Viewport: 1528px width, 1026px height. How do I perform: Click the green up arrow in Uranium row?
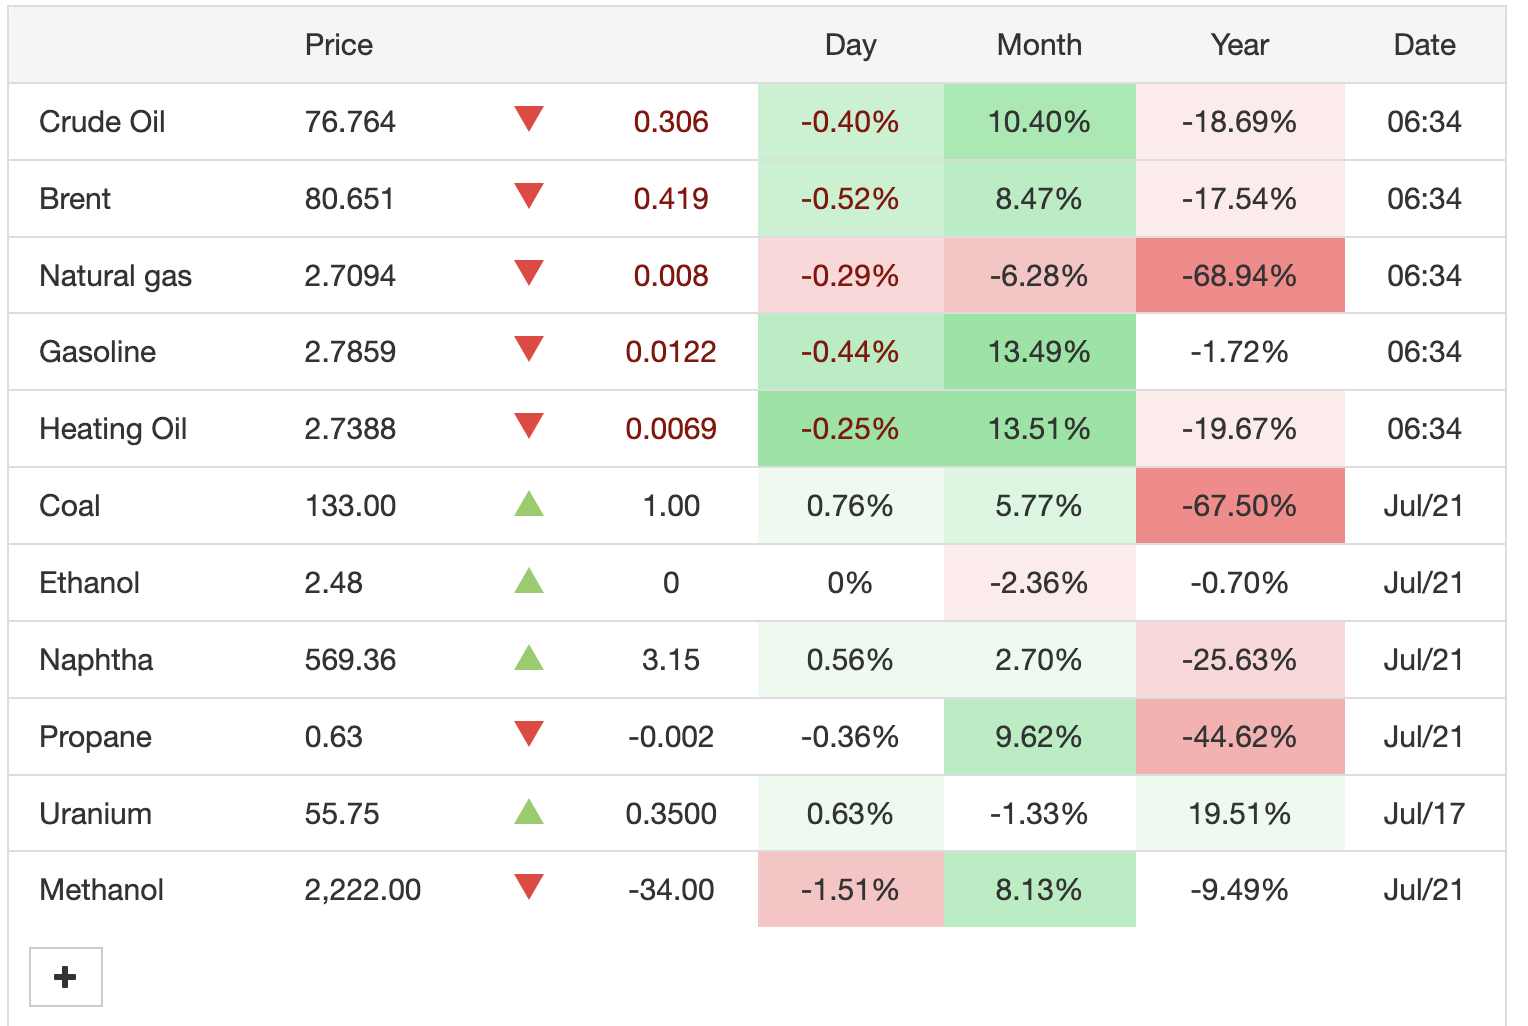click(x=529, y=811)
